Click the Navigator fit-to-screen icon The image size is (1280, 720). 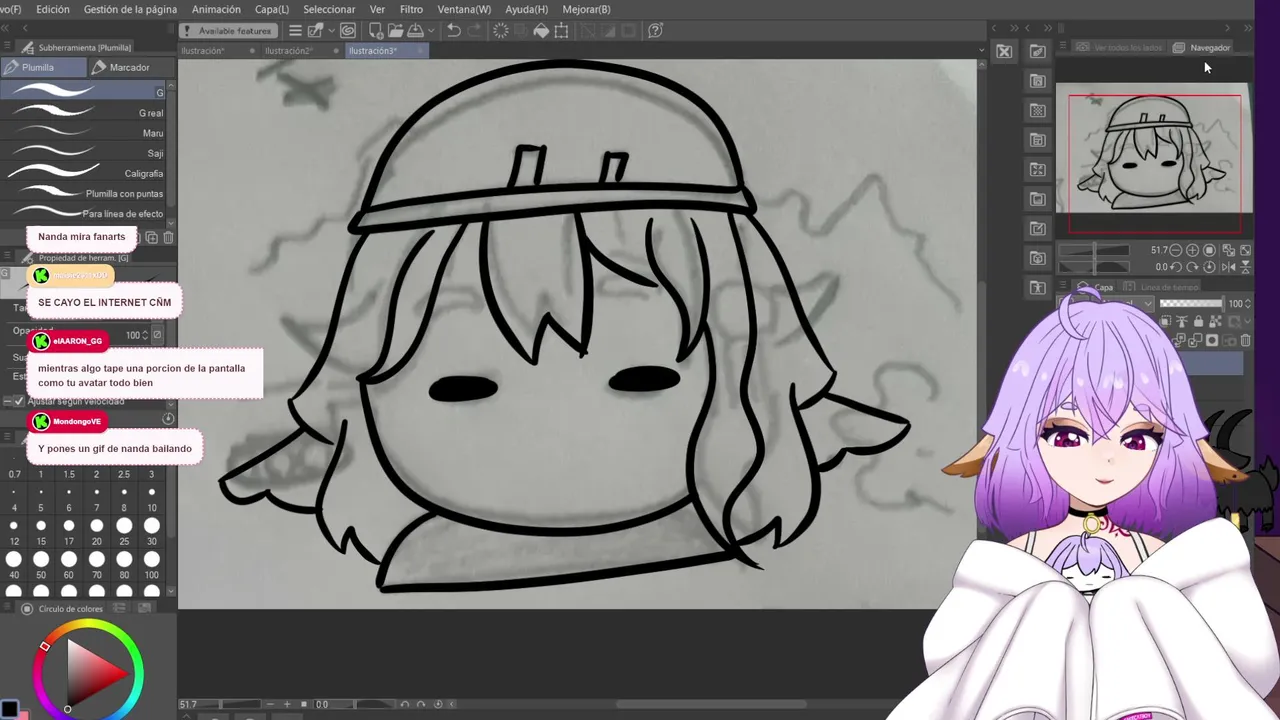point(1245,250)
